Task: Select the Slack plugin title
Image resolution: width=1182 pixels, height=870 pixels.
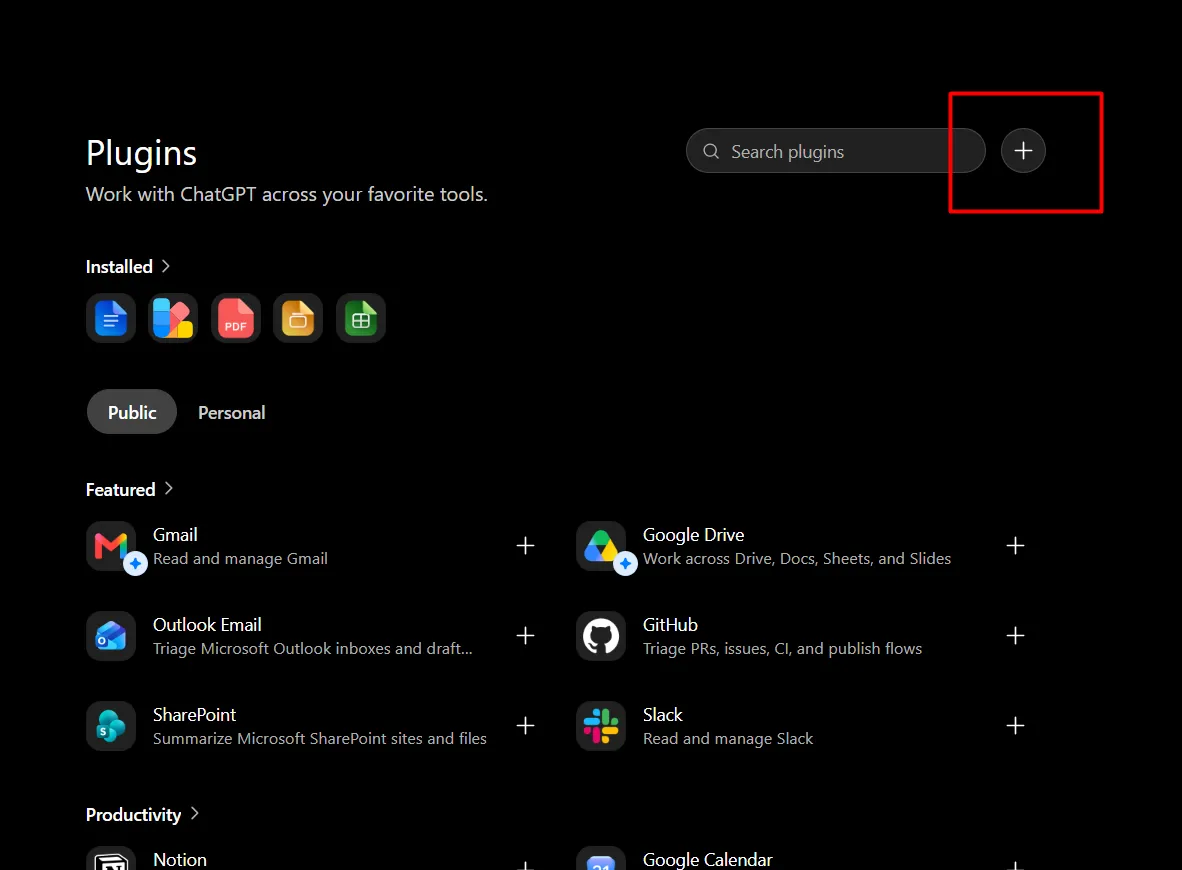Action: point(663,715)
